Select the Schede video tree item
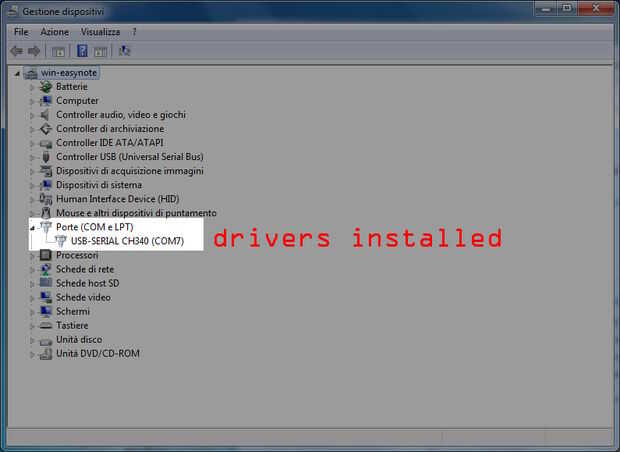Viewport: 620px width, 452px height. point(83,297)
